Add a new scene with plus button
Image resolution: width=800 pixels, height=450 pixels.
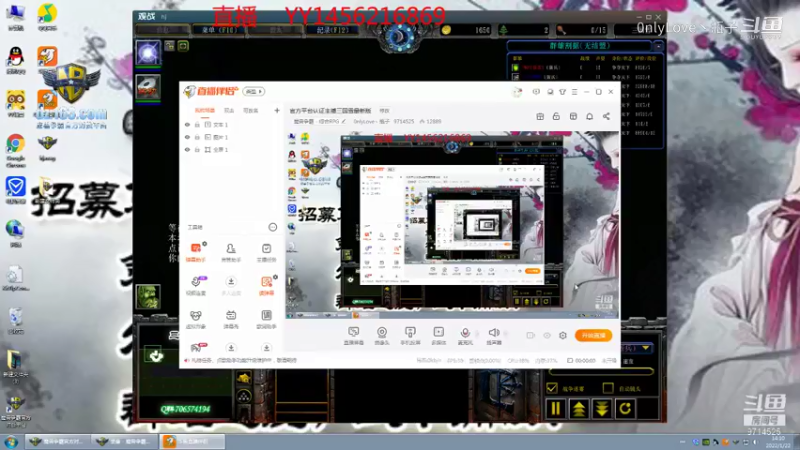click(277, 110)
